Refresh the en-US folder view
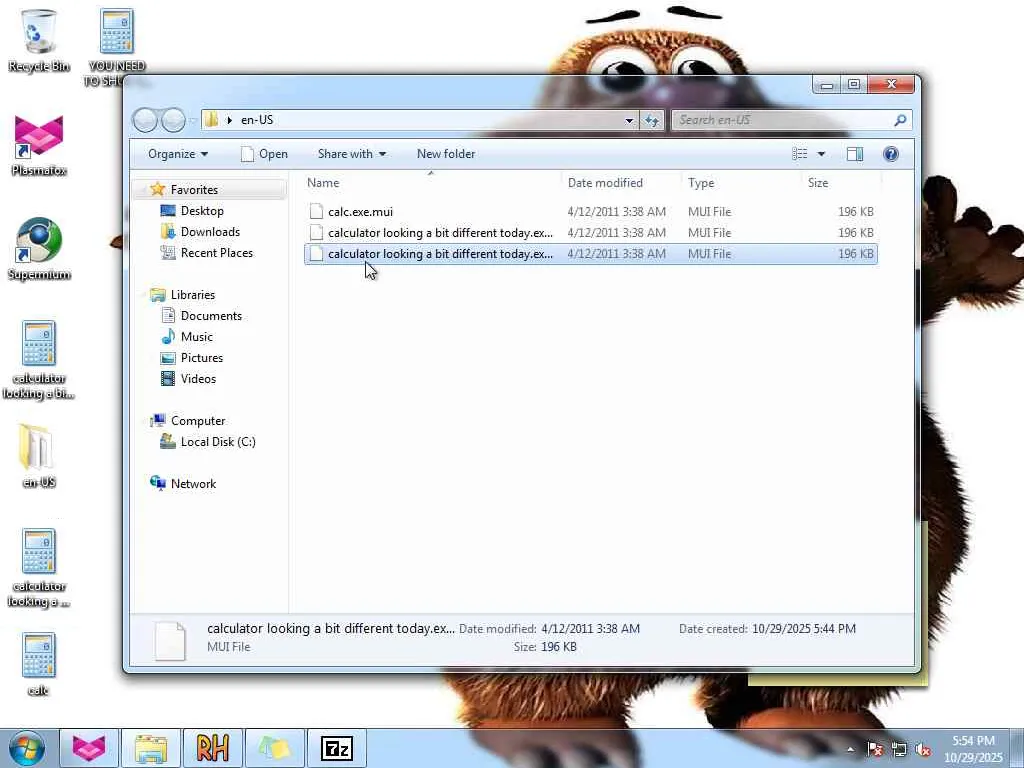 click(x=652, y=120)
